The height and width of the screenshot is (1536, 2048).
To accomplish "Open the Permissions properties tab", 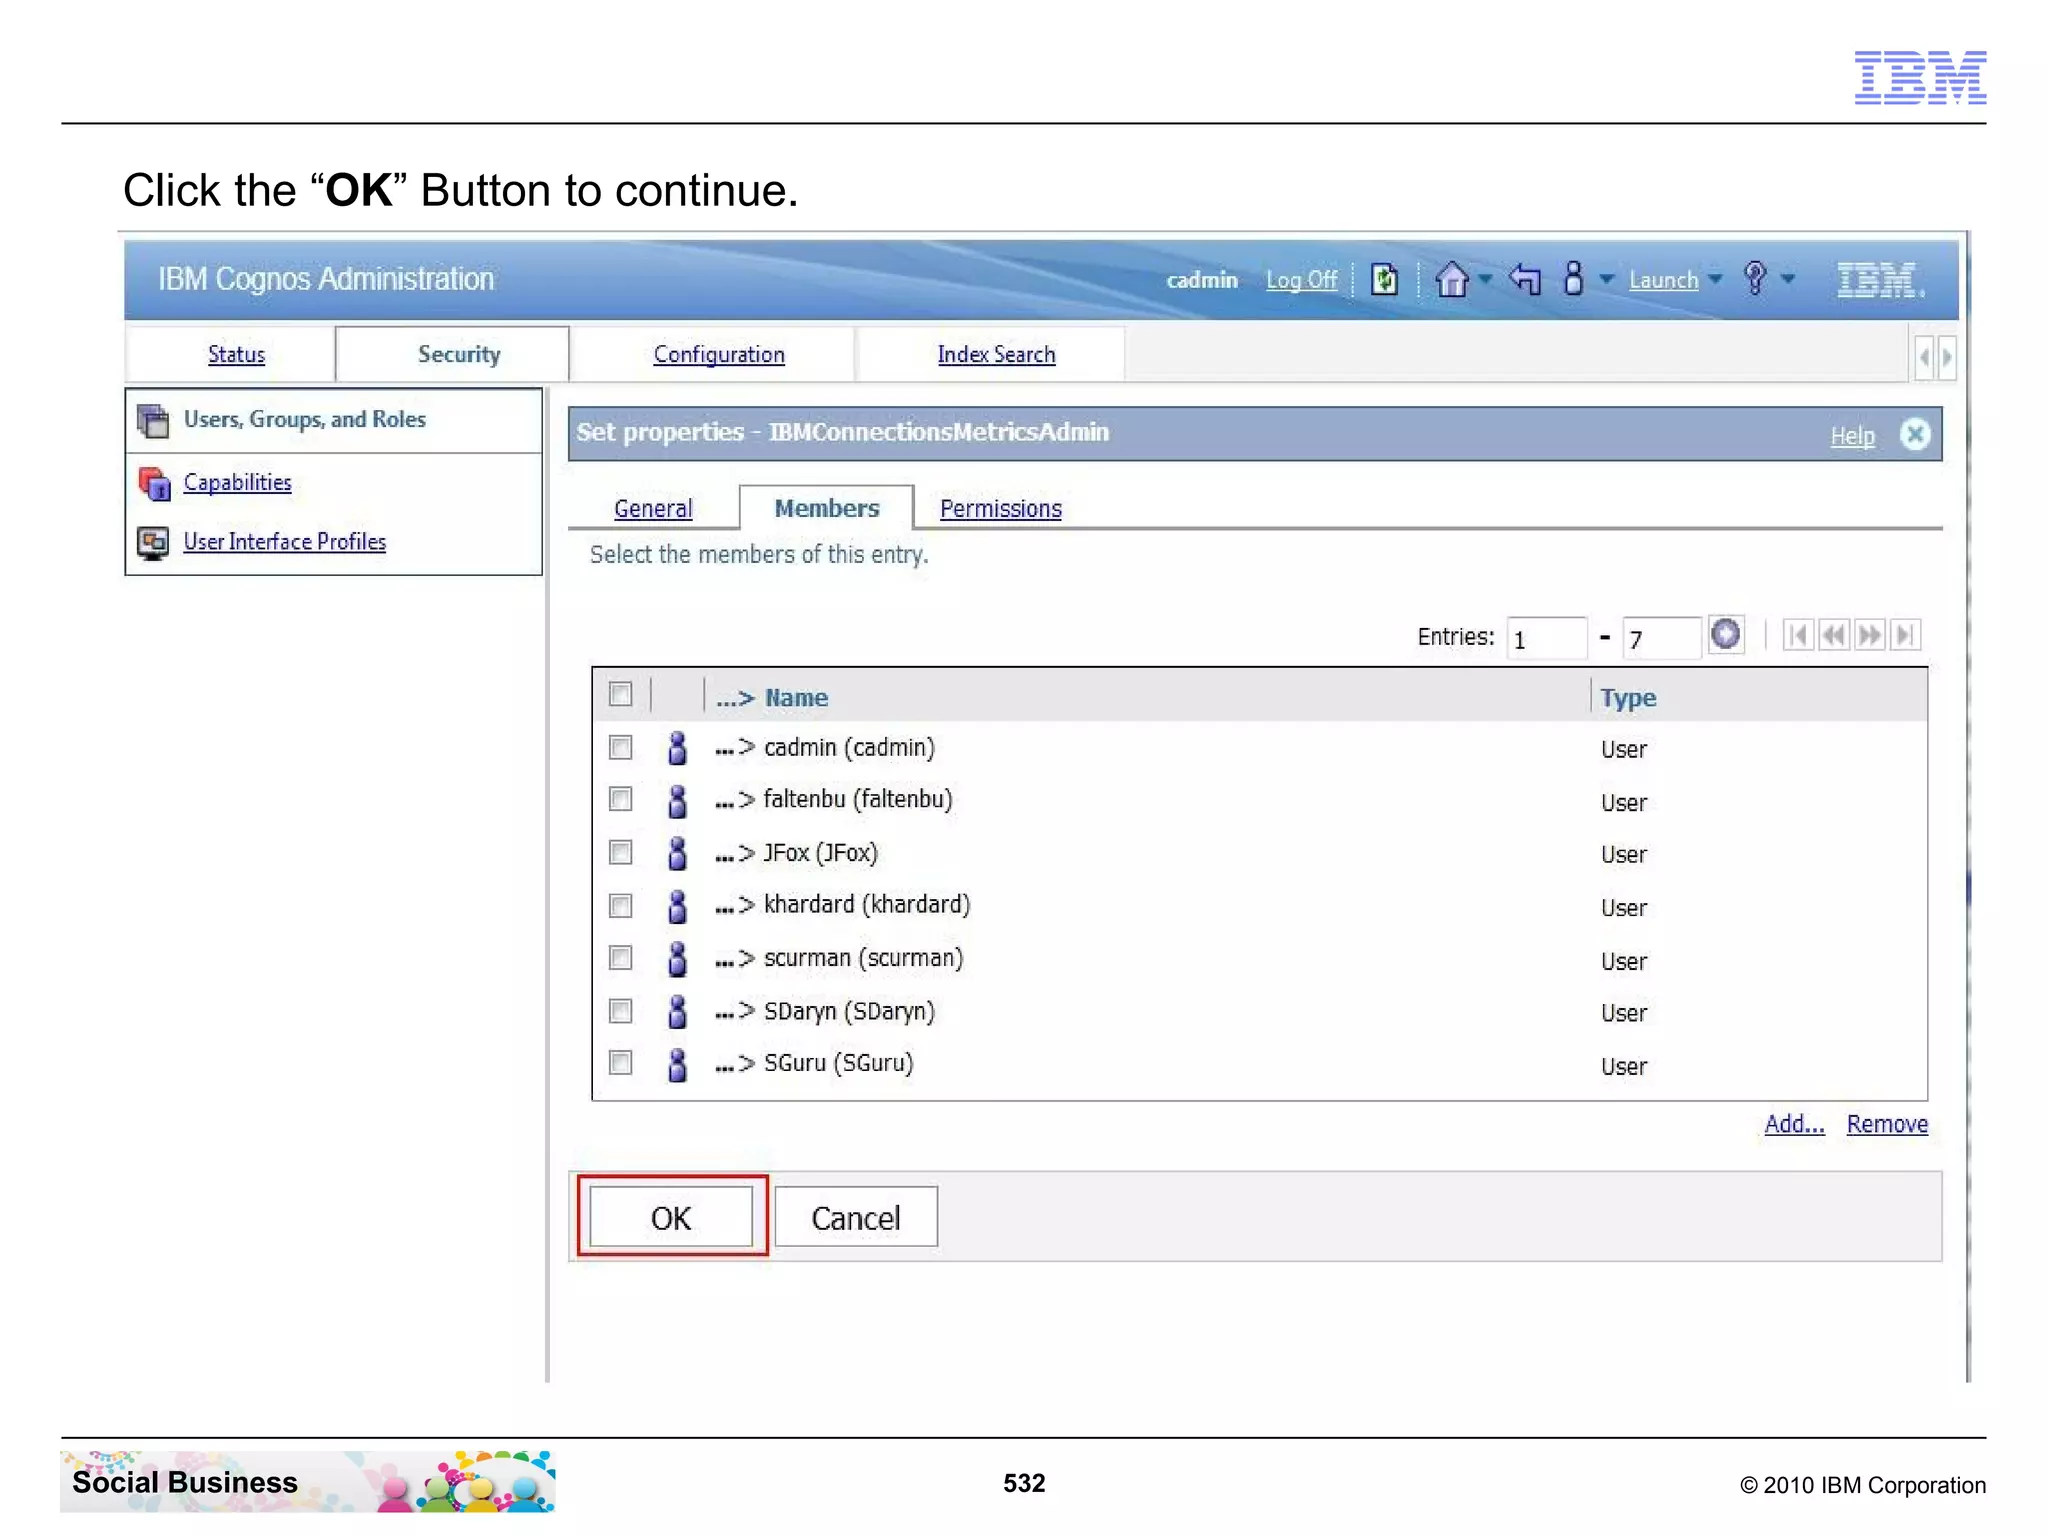I will [x=1001, y=508].
